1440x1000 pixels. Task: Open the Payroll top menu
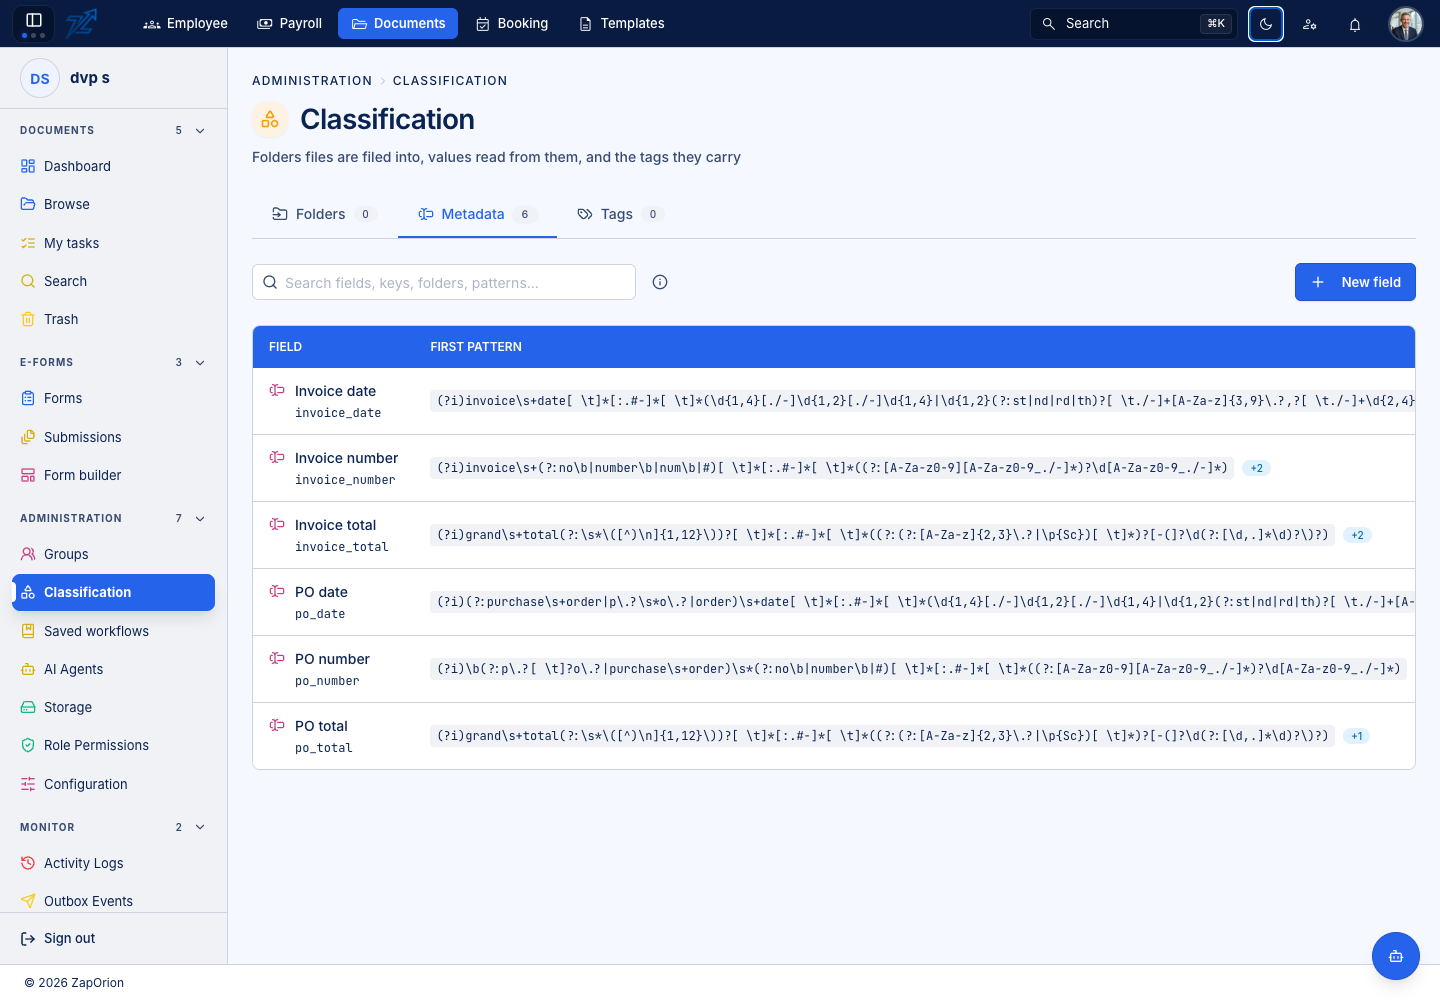[x=289, y=23]
